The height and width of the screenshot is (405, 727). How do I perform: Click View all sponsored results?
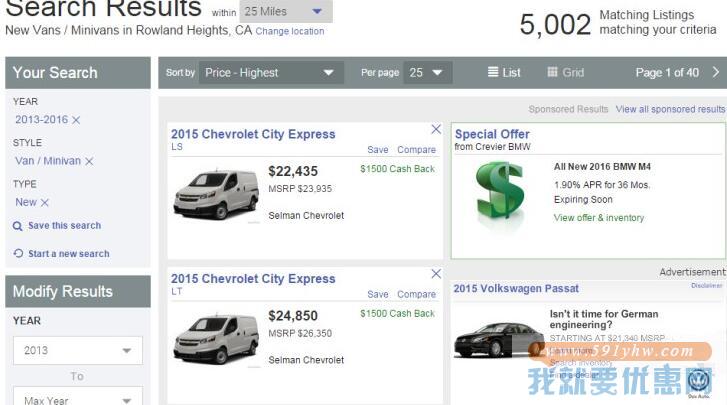670,109
